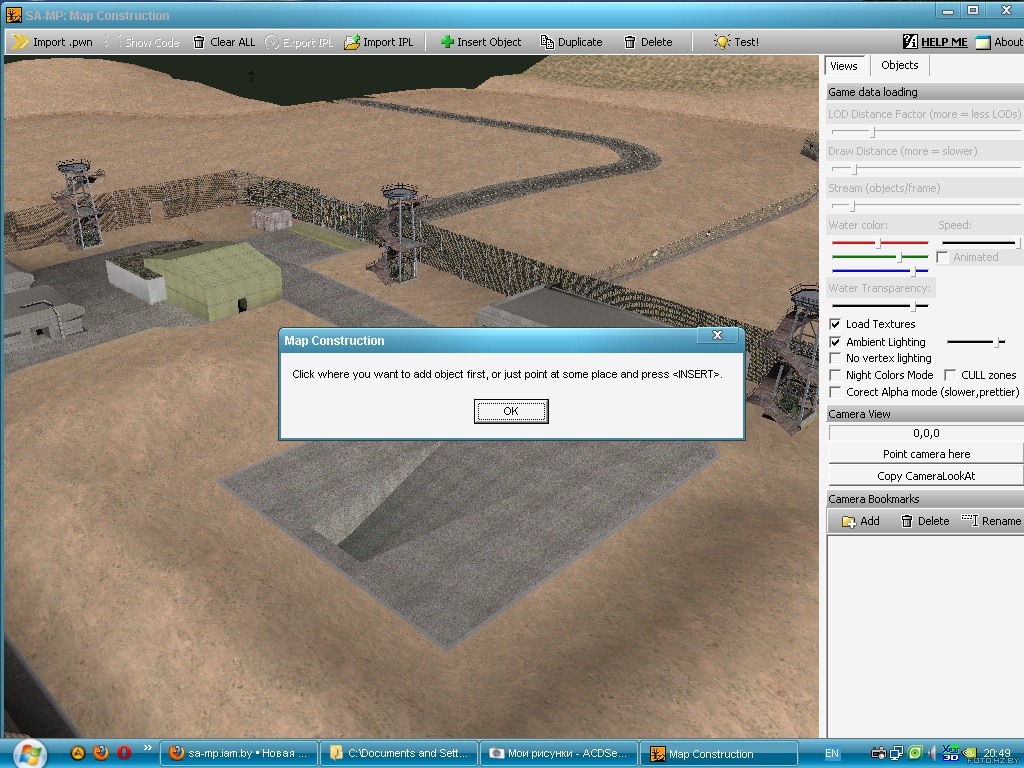The height and width of the screenshot is (768, 1024).
Task: Click the Stream objects/frame slider
Action: 924,206
